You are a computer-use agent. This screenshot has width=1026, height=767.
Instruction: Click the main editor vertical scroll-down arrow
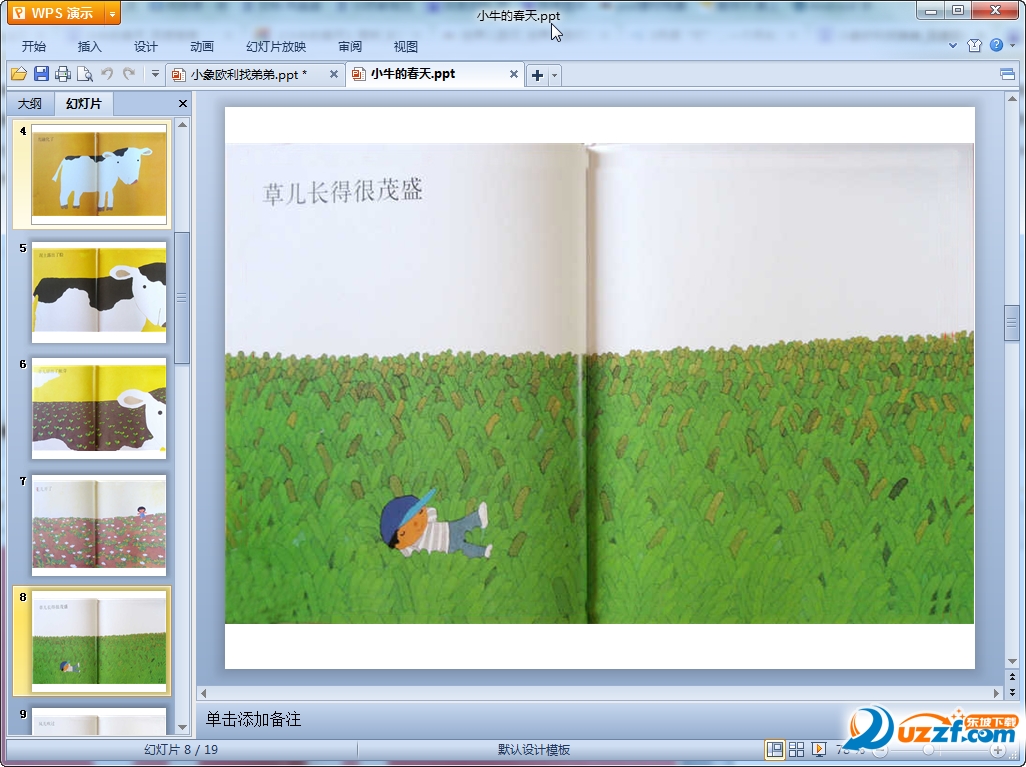1012,661
